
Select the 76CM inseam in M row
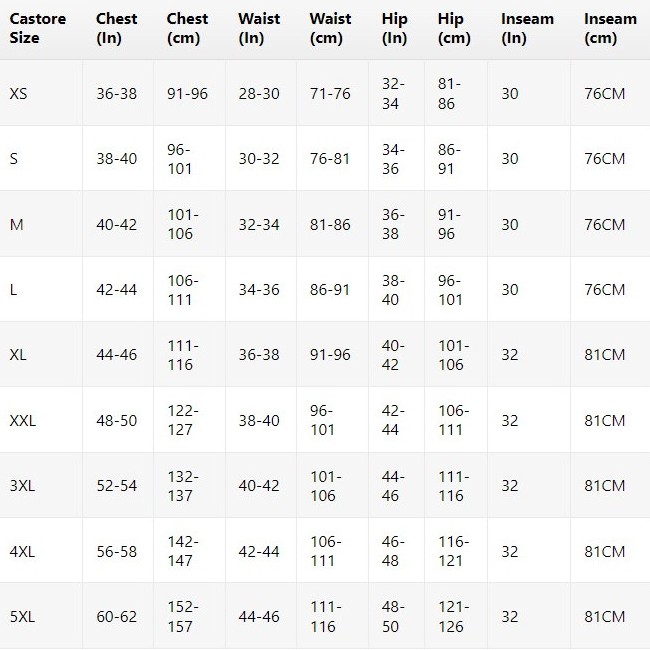(x=605, y=225)
